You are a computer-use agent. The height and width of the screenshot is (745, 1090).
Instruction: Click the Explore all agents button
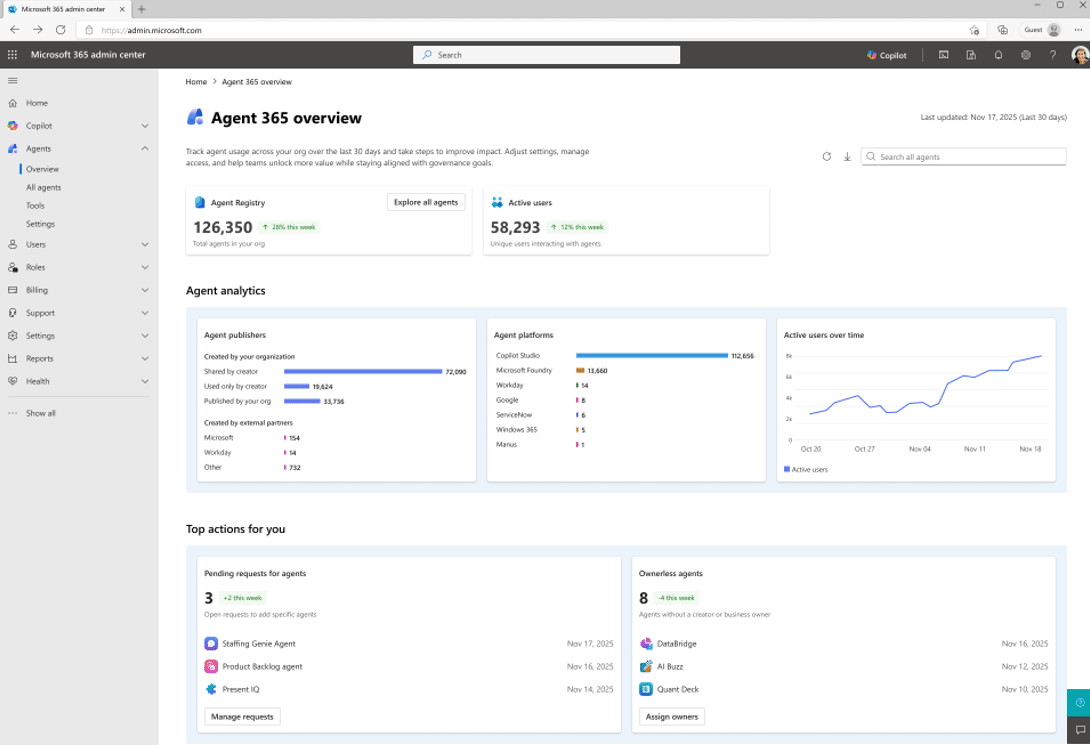click(425, 201)
